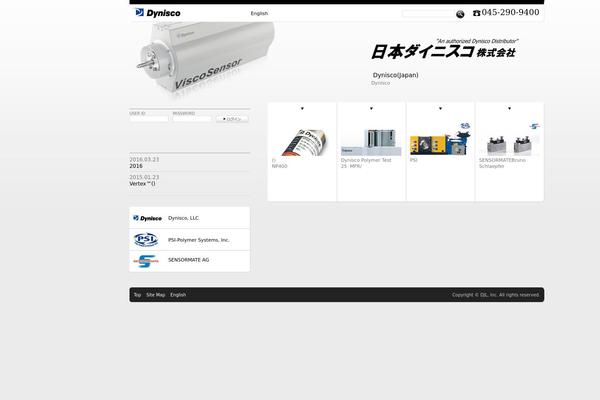Click the Dynisco(Japan) heading text
The width and height of the screenshot is (600, 400).
395,75
